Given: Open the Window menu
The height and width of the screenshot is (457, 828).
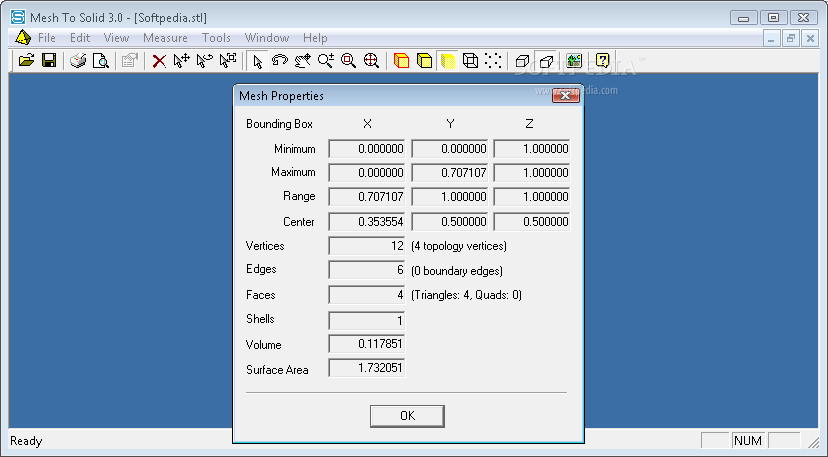Looking at the screenshot, I should coord(267,38).
